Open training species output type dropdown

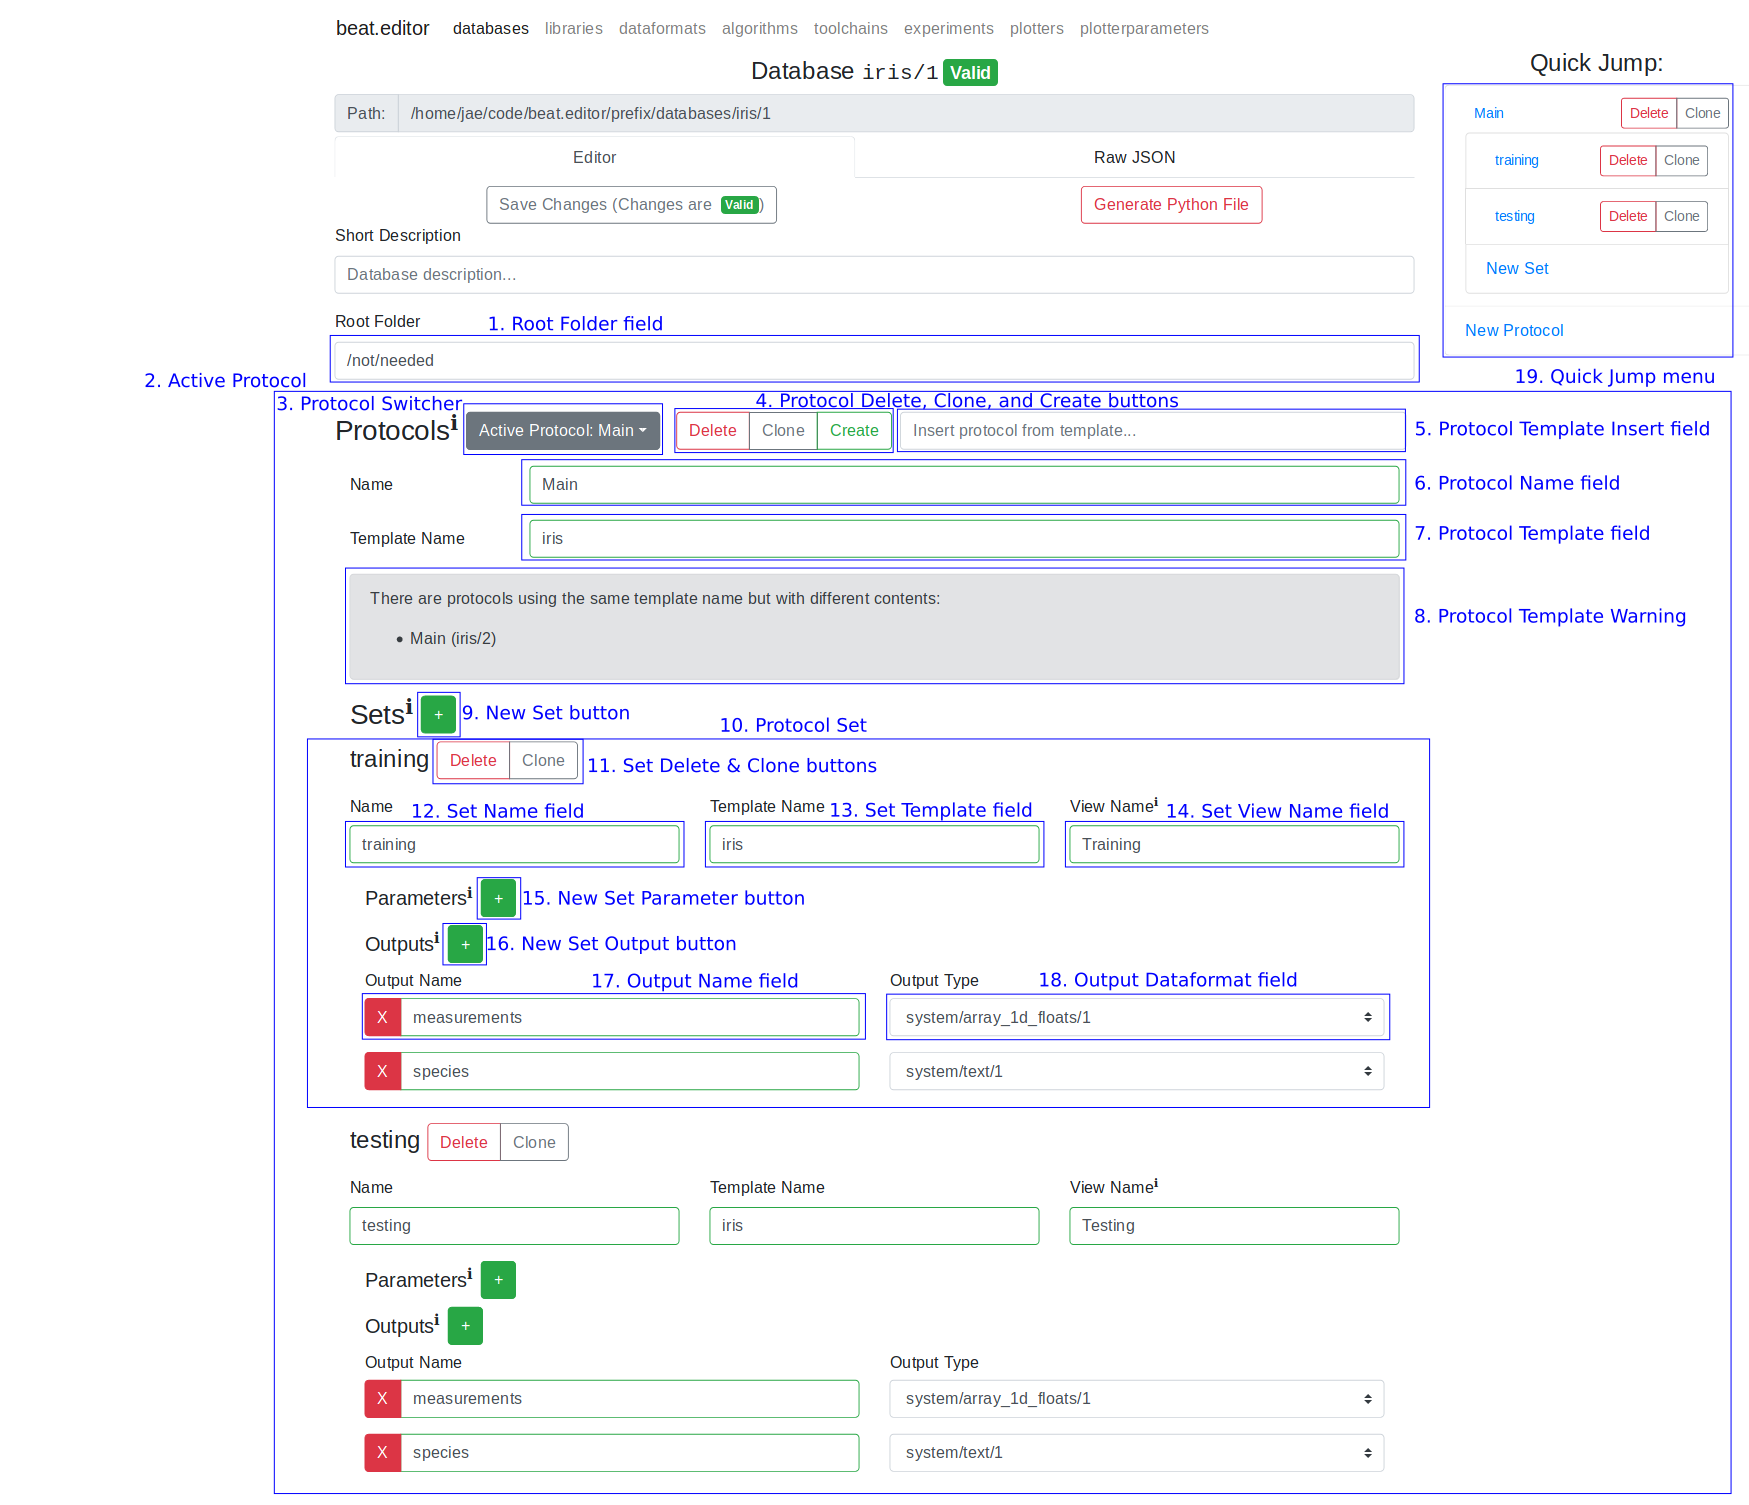[1136, 1071]
